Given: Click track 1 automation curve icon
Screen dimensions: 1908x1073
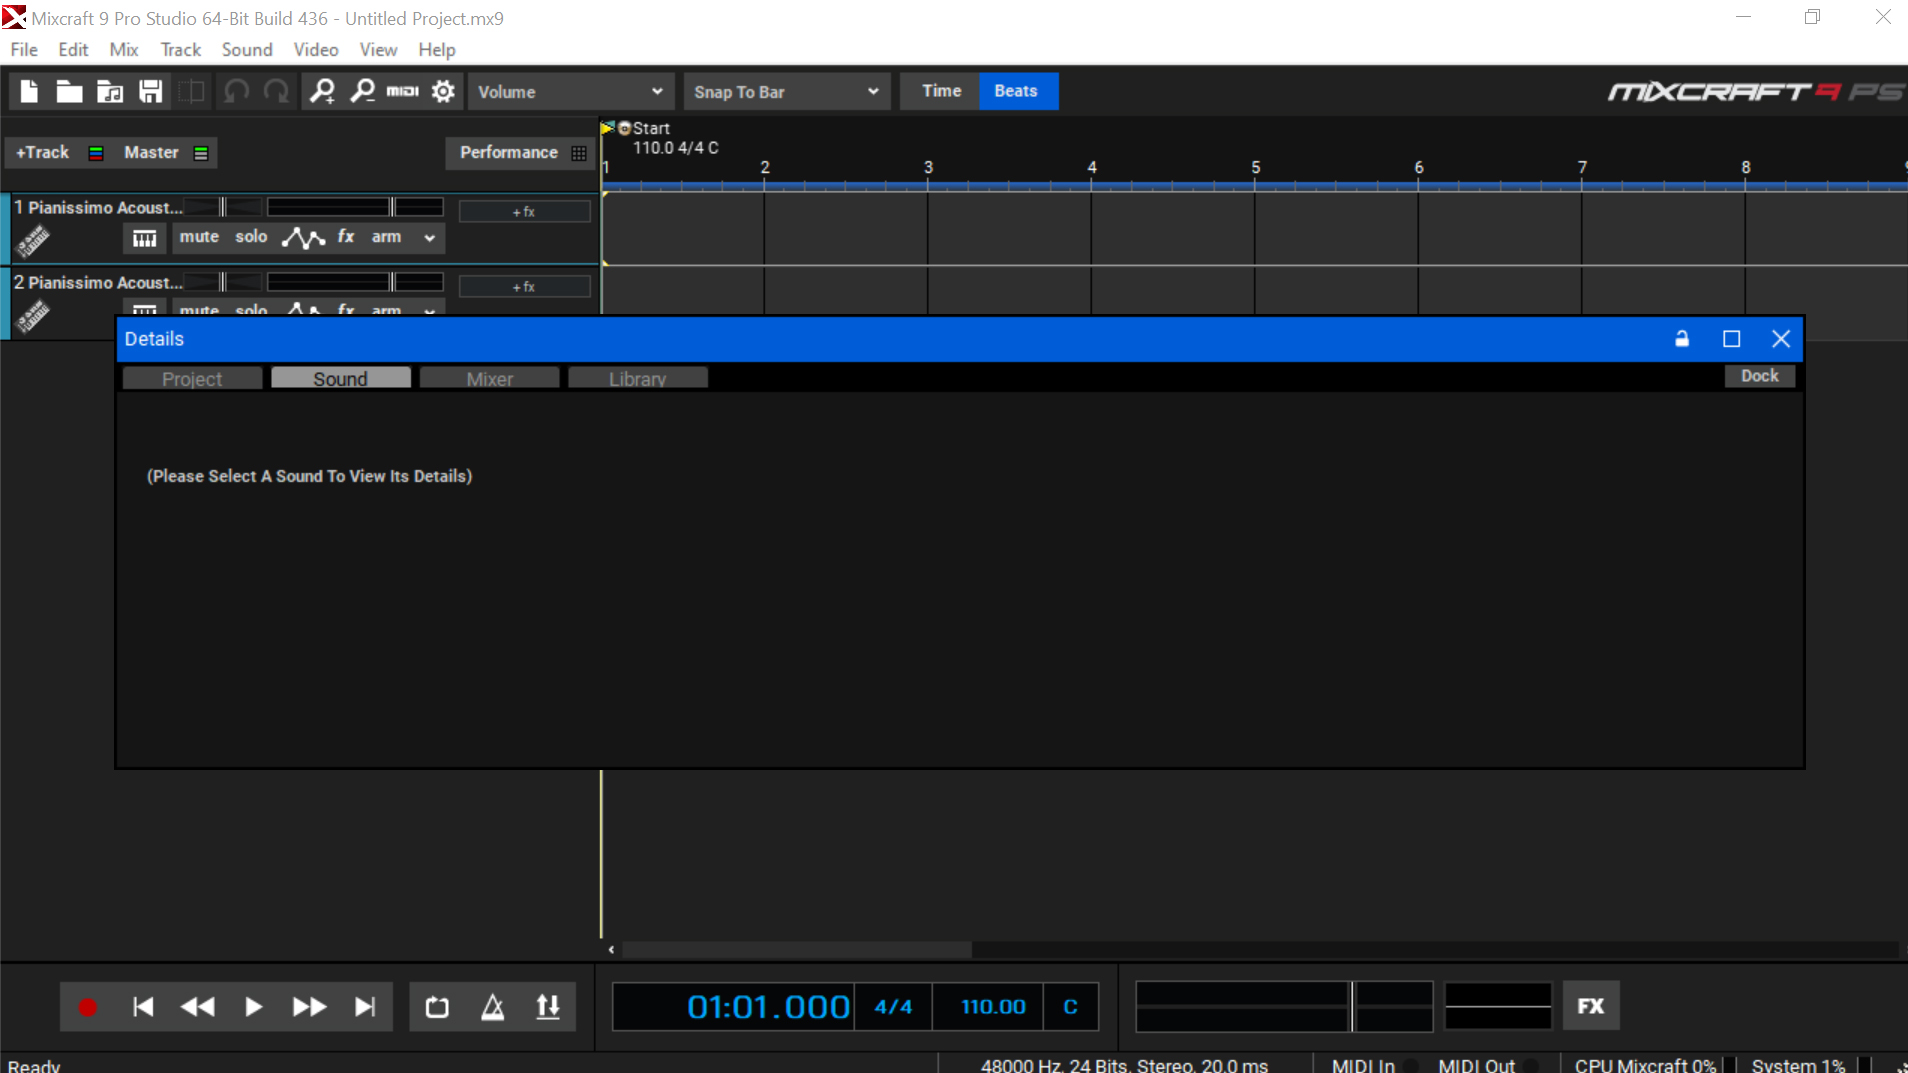Looking at the screenshot, I should pyautogui.click(x=303, y=238).
